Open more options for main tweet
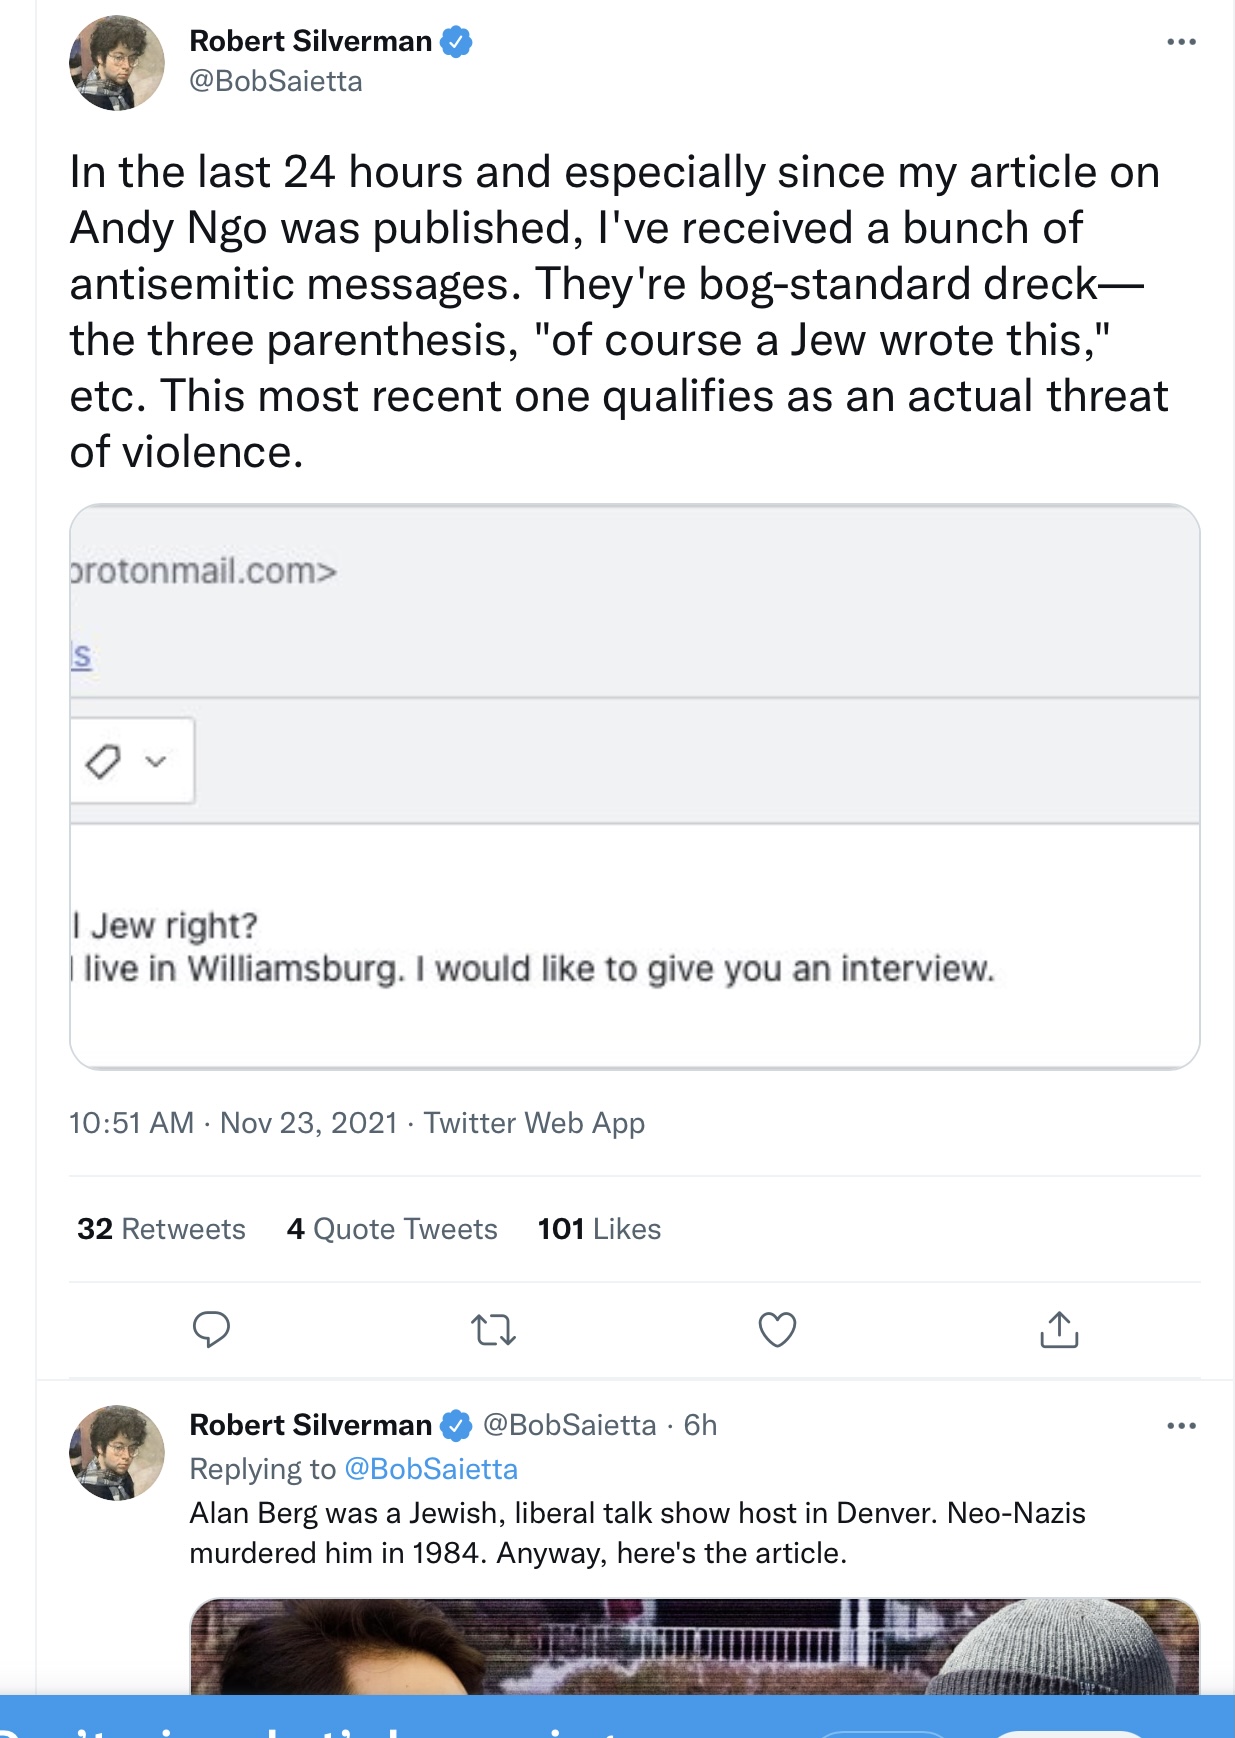 coord(1181,42)
